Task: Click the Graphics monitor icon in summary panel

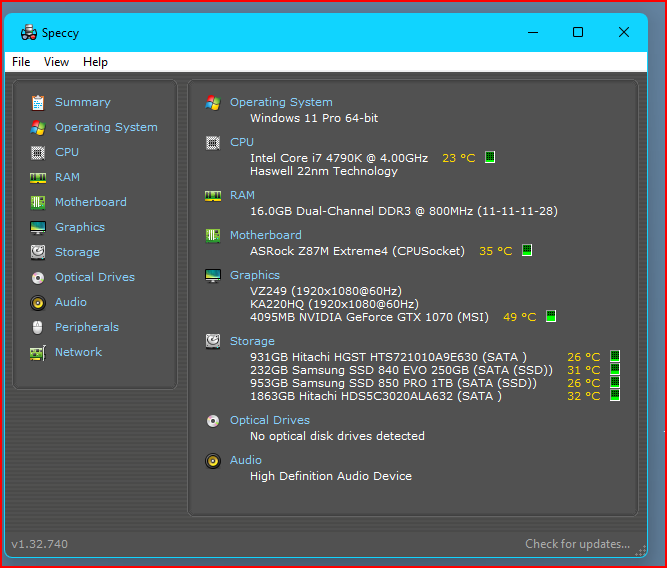Action: (x=213, y=275)
